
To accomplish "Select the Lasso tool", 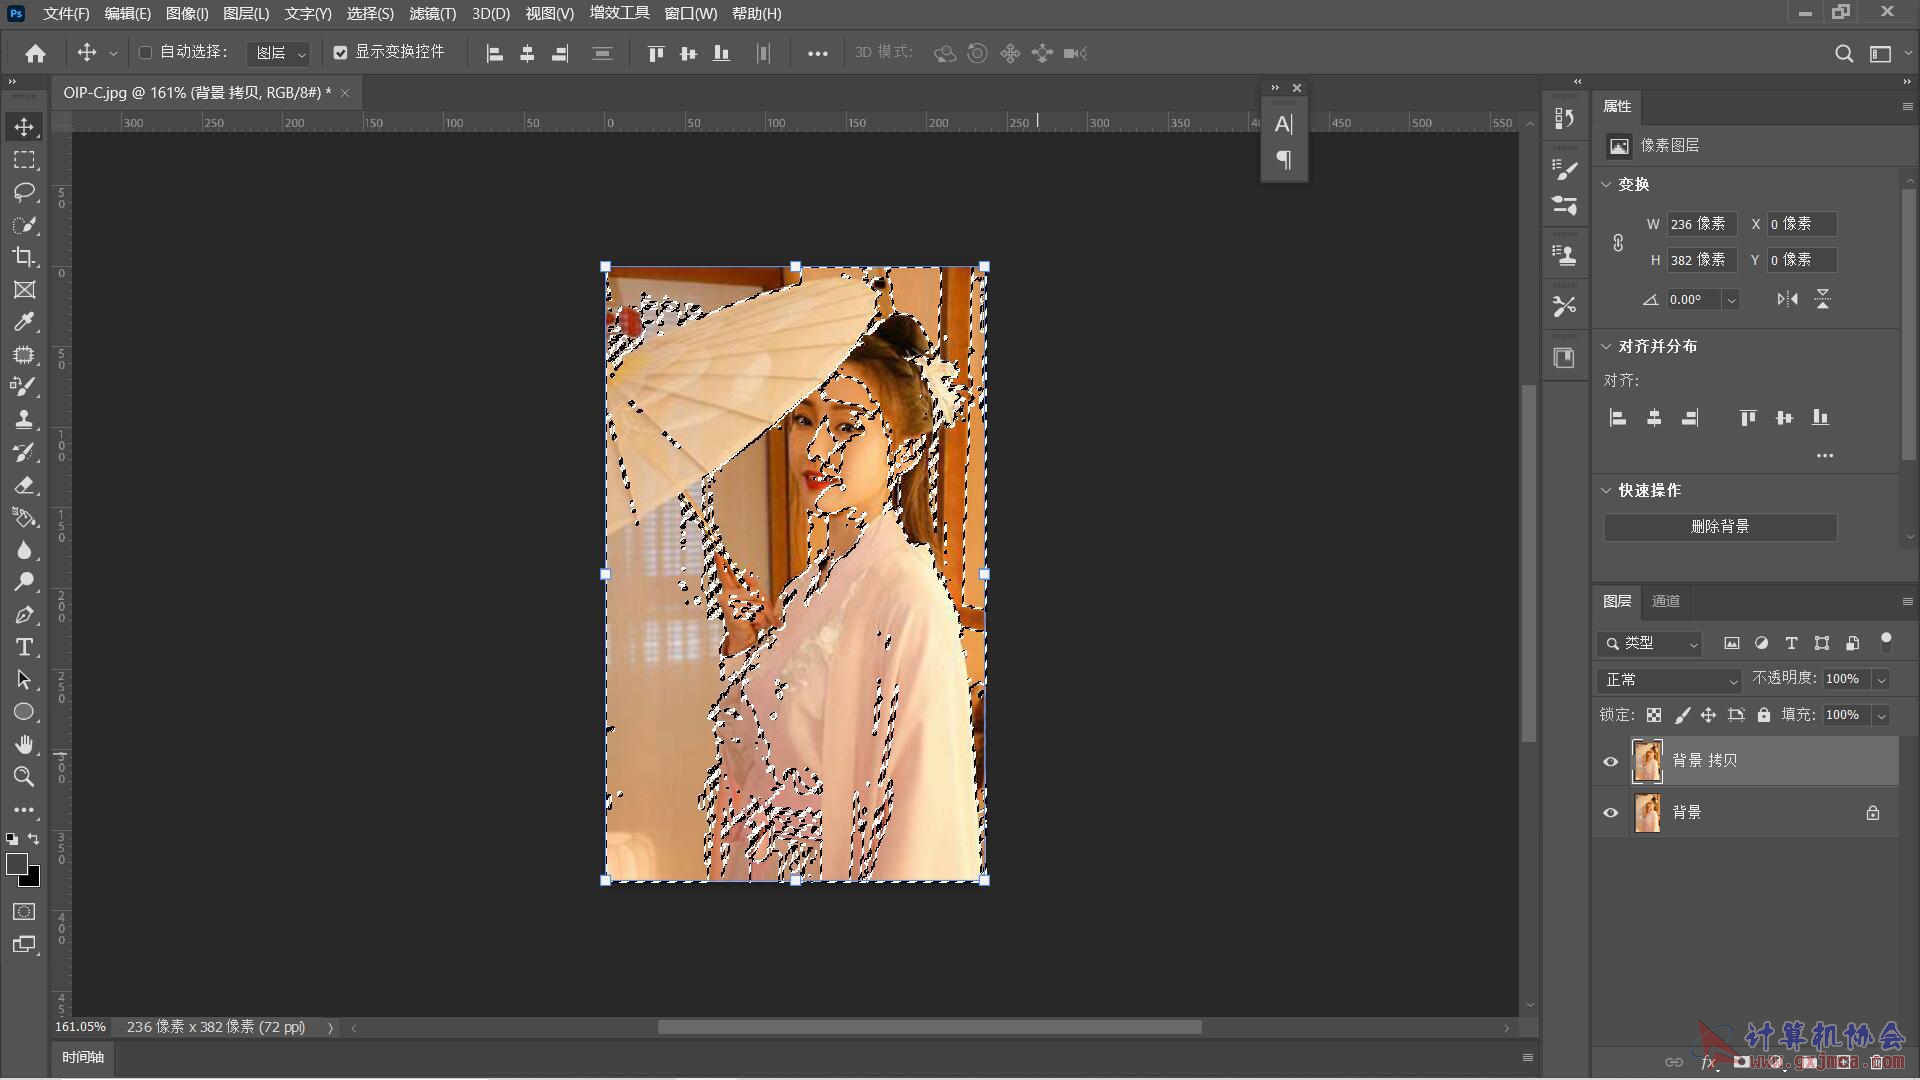I will point(24,192).
